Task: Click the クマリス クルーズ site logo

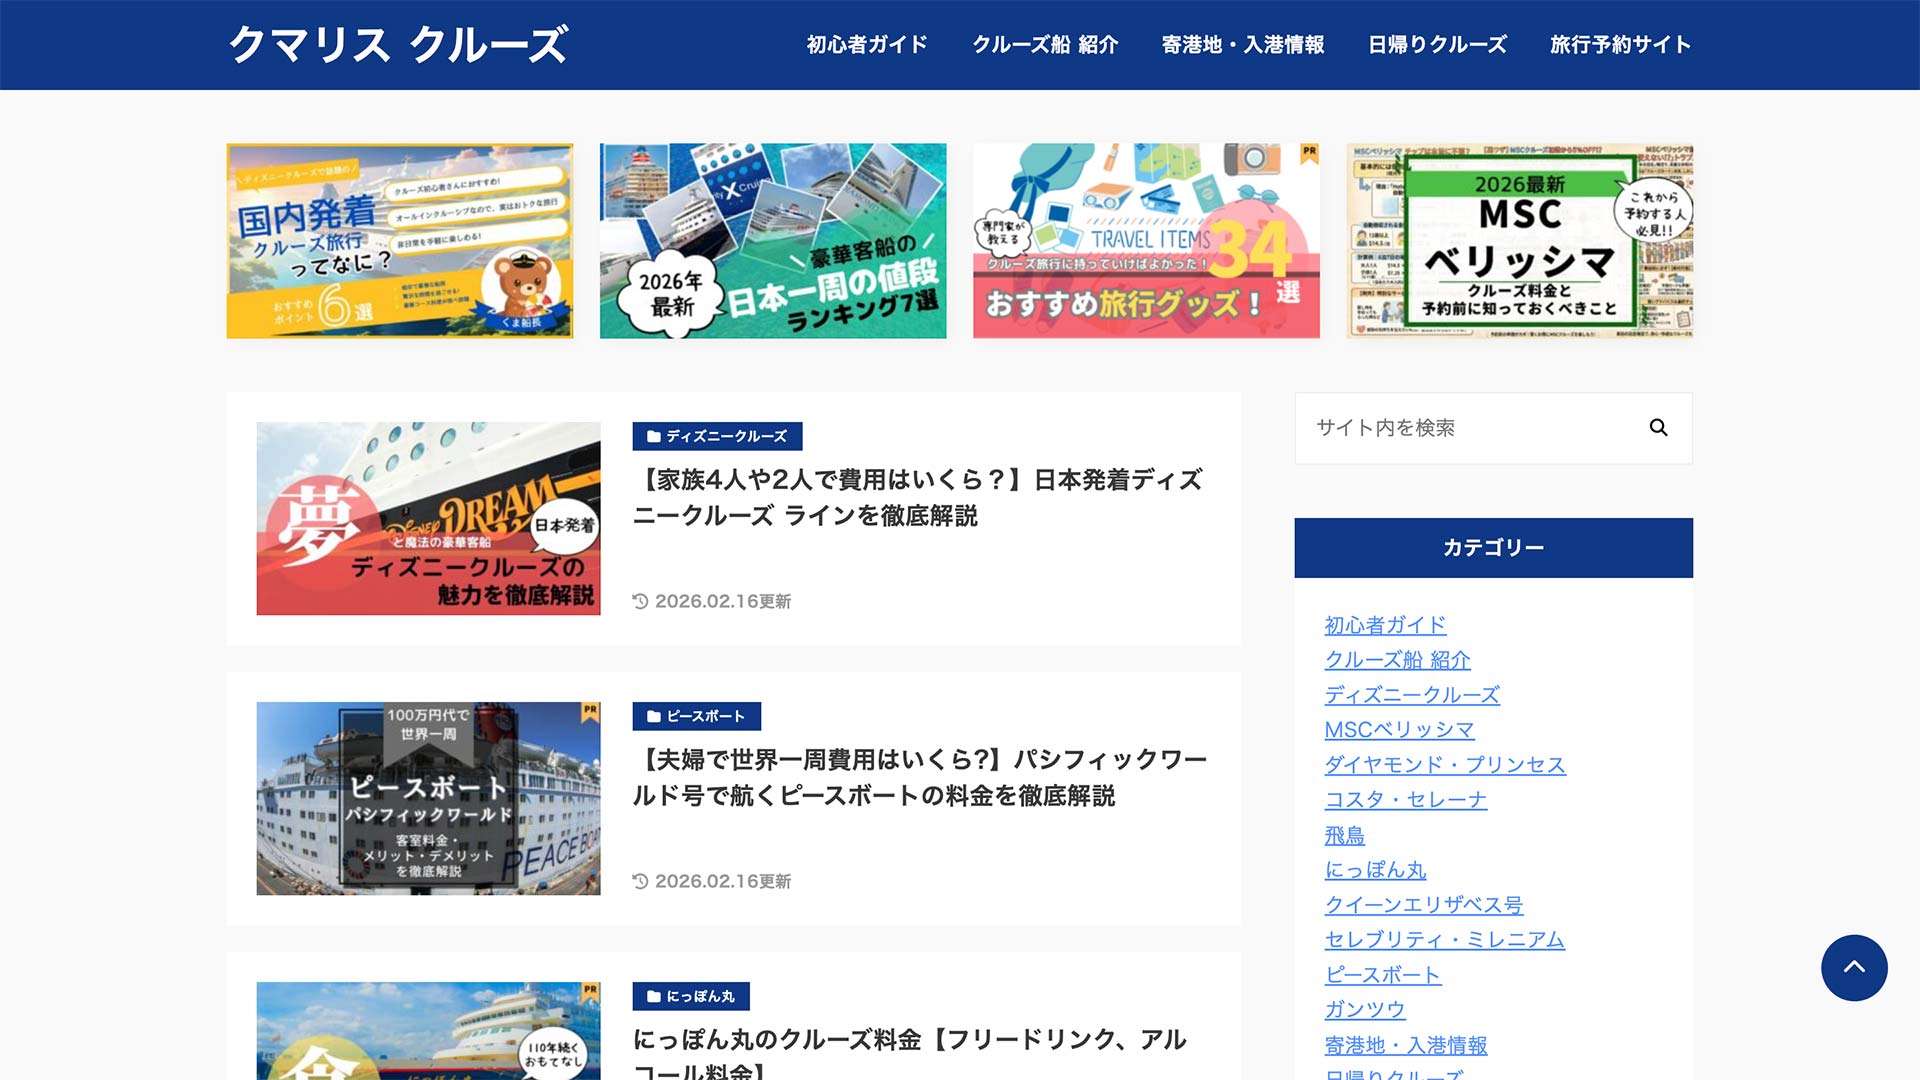Action: pyautogui.click(x=398, y=45)
